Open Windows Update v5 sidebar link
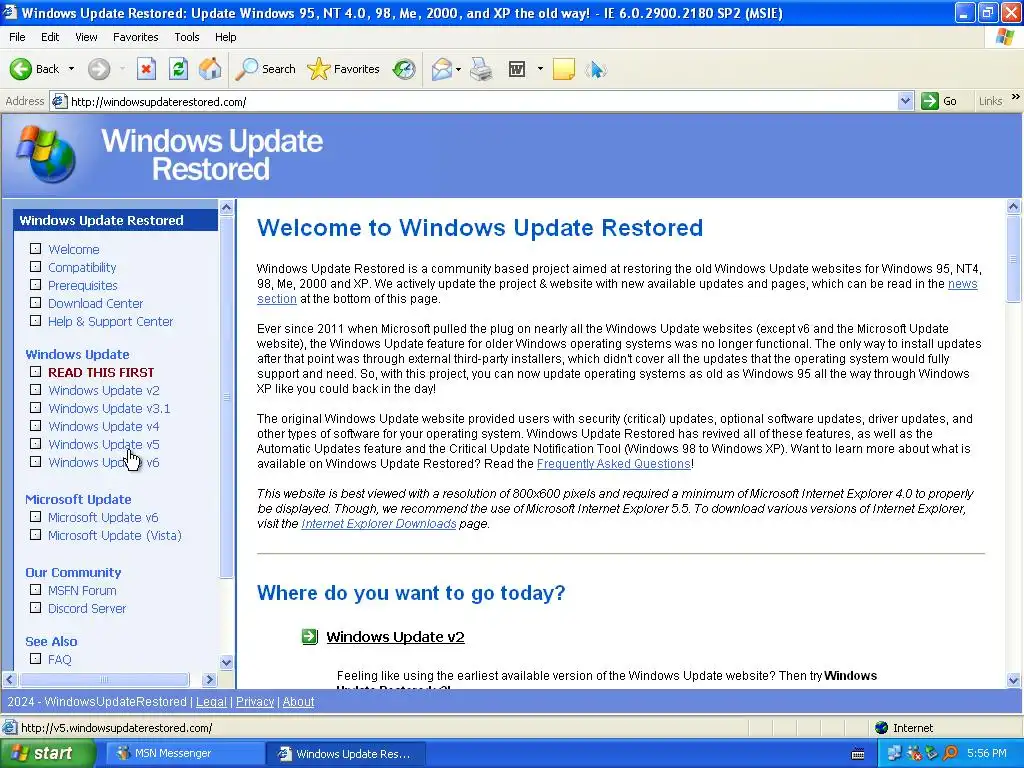 coord(104,444)
